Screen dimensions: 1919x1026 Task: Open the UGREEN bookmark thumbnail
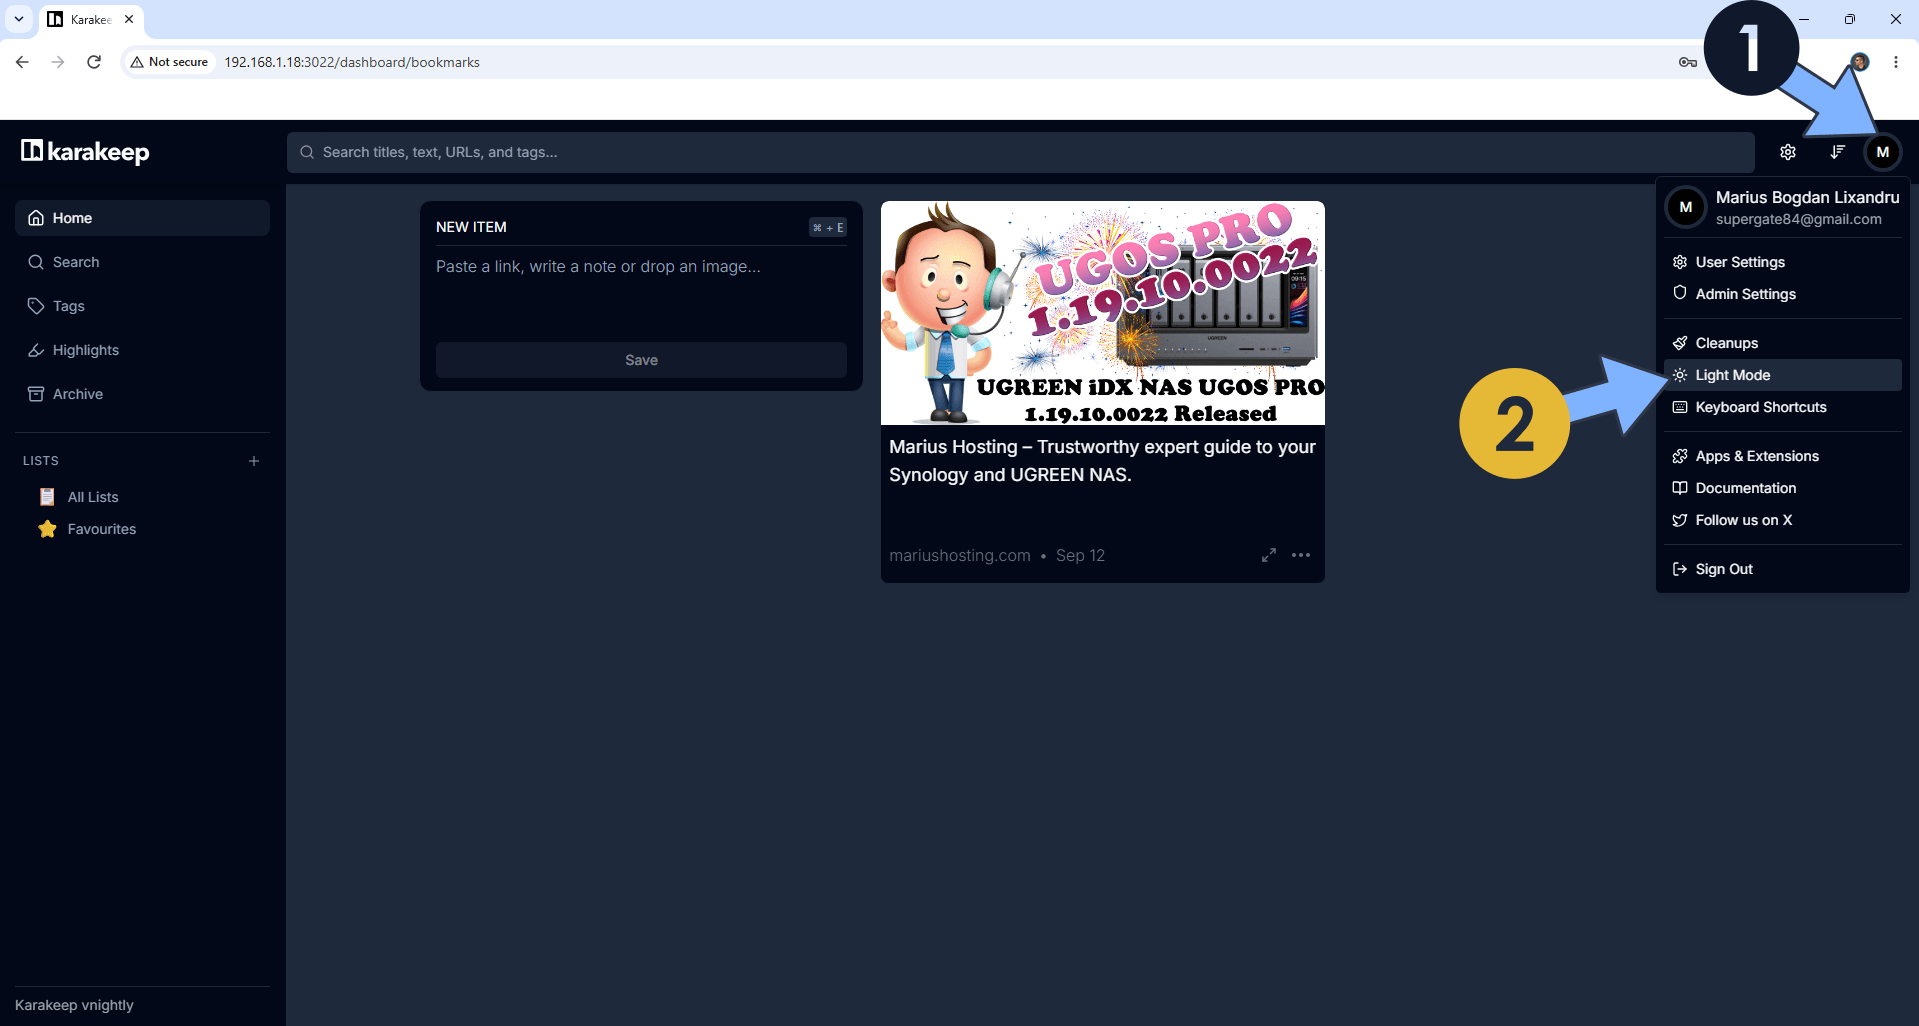coord(1103,313)
